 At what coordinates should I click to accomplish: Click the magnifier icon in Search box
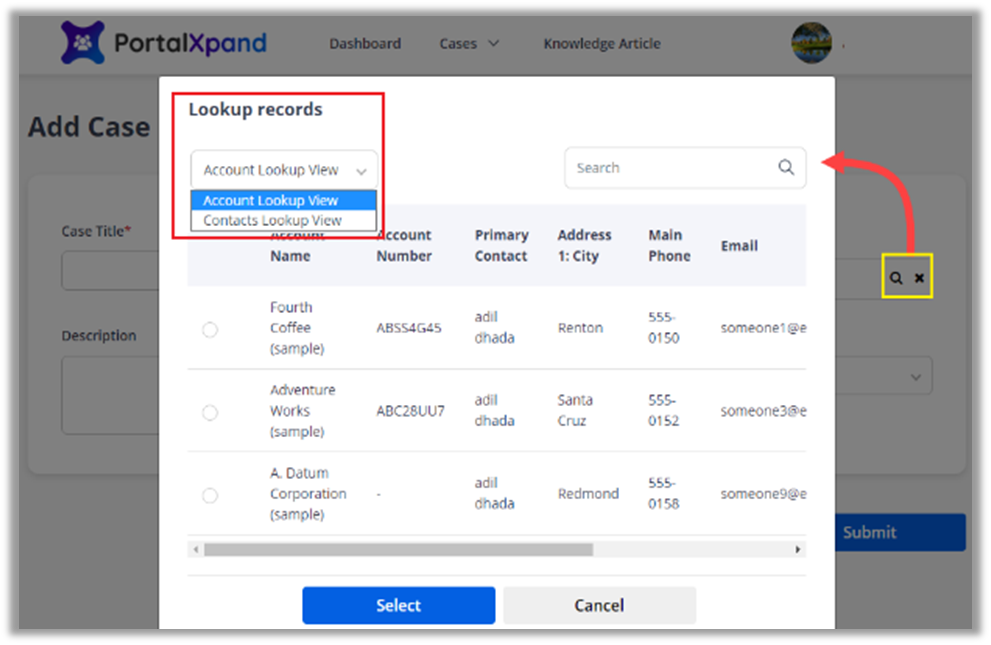click(x=786, y=168)
